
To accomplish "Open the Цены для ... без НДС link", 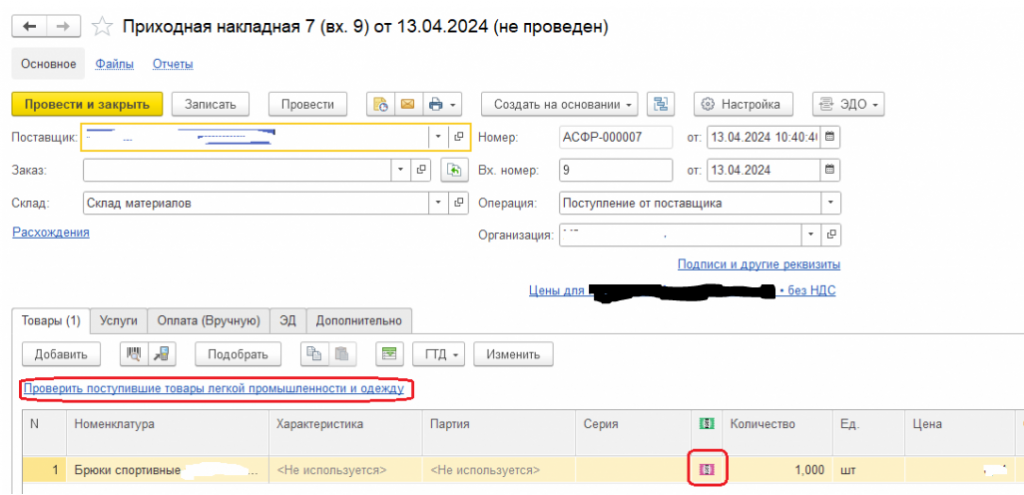I will pyautogui.click(x=682, y=291).
